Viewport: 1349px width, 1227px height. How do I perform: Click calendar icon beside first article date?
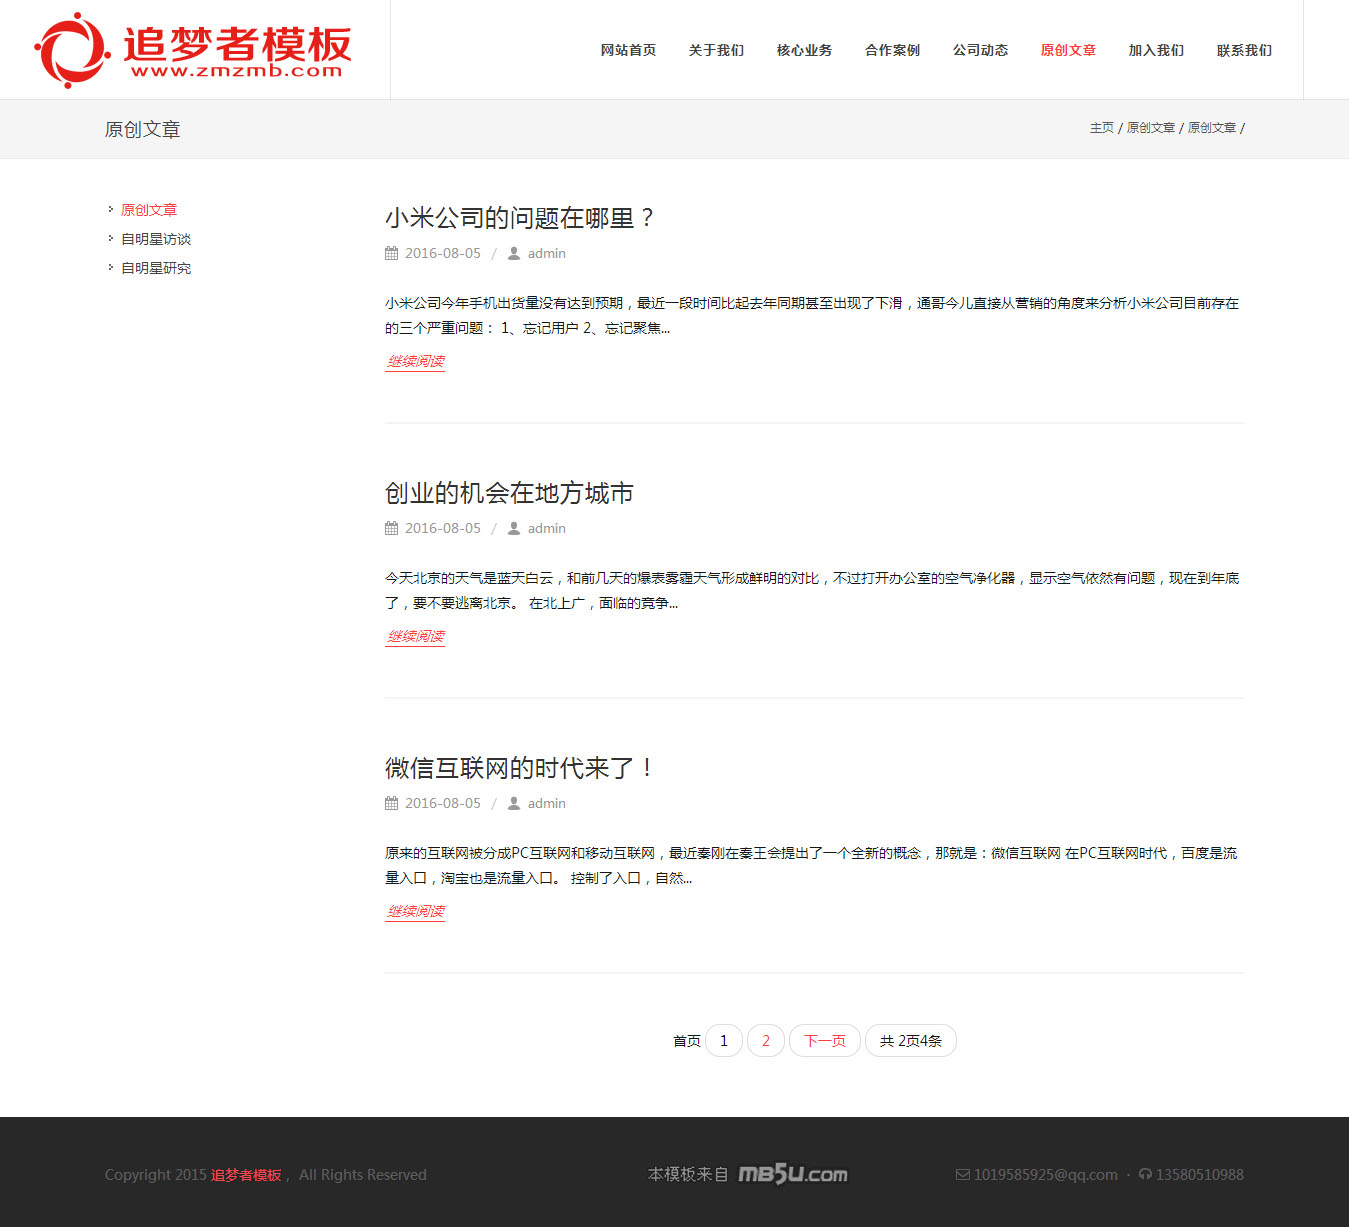click(x=391, y=254)
